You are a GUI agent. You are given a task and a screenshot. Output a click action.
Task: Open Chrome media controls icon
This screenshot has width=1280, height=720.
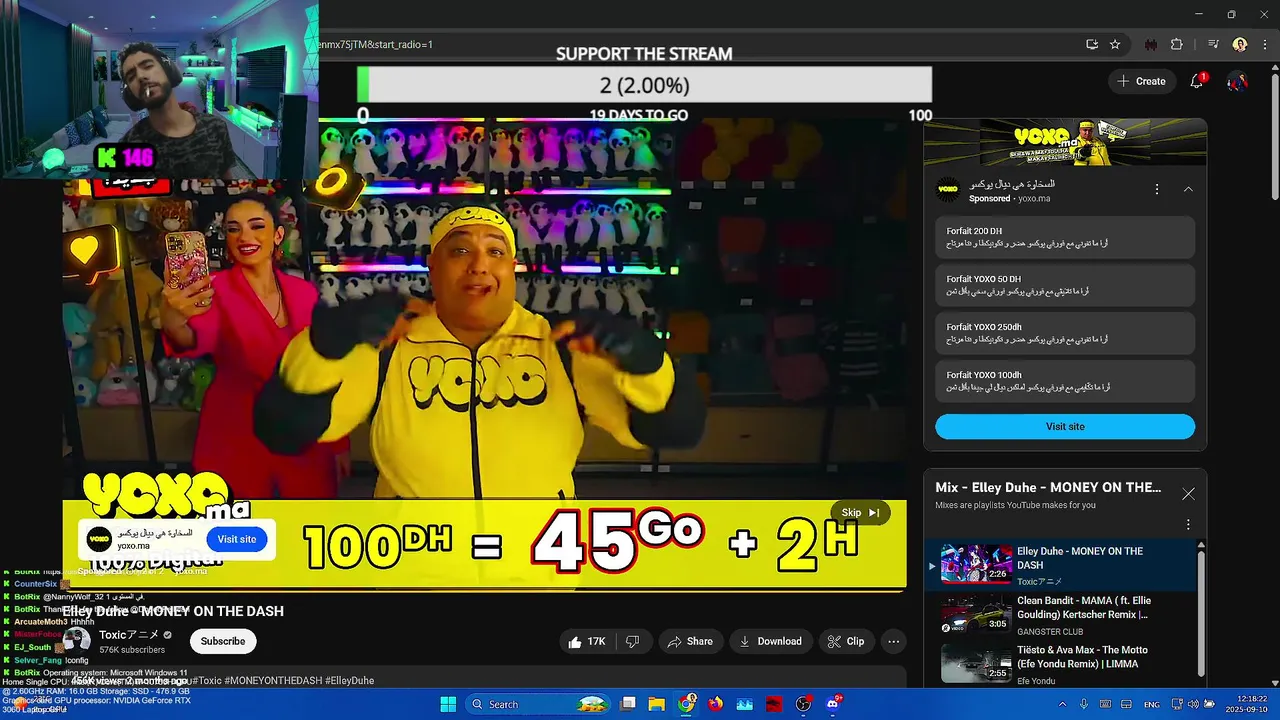click(1213, 44)
